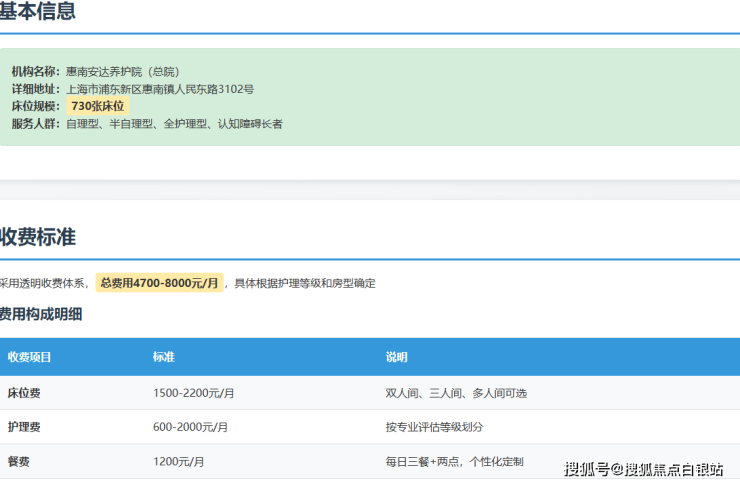Click the highlighted 总费用4700-8000元/月 badge

[160, 284]
